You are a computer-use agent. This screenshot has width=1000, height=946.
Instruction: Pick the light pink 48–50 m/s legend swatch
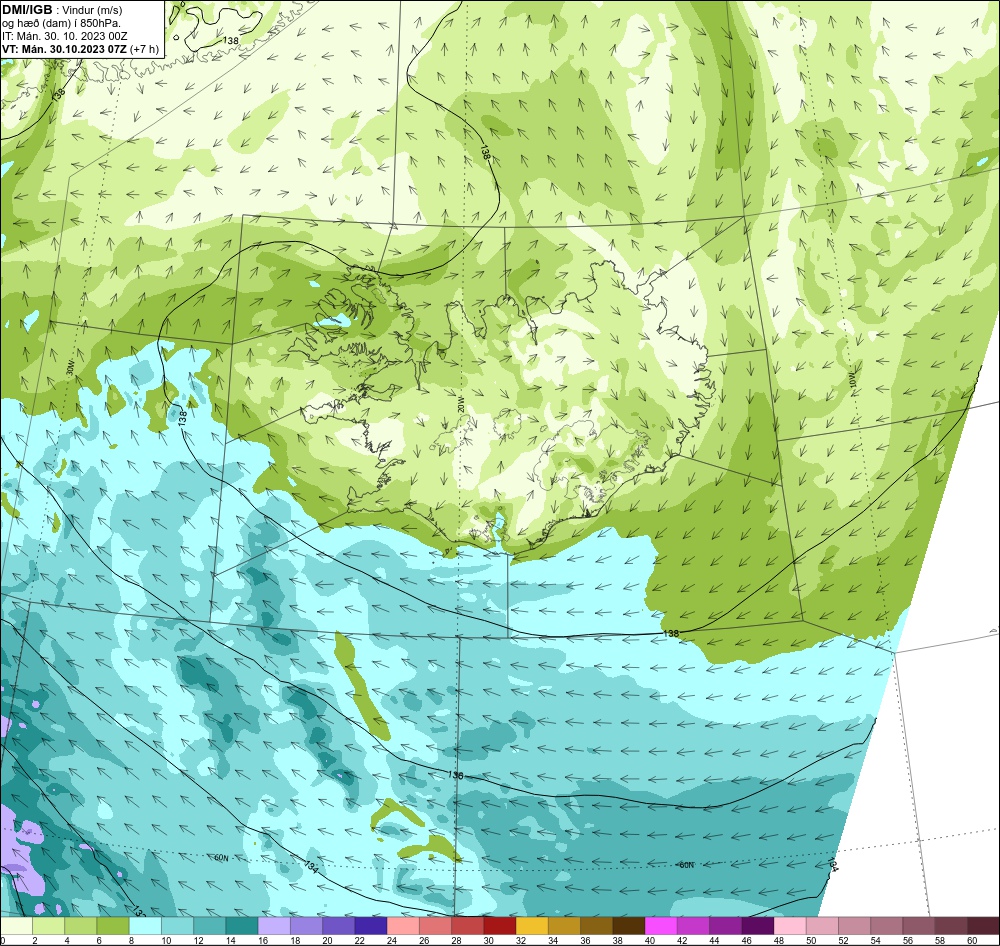click(790, 926)
